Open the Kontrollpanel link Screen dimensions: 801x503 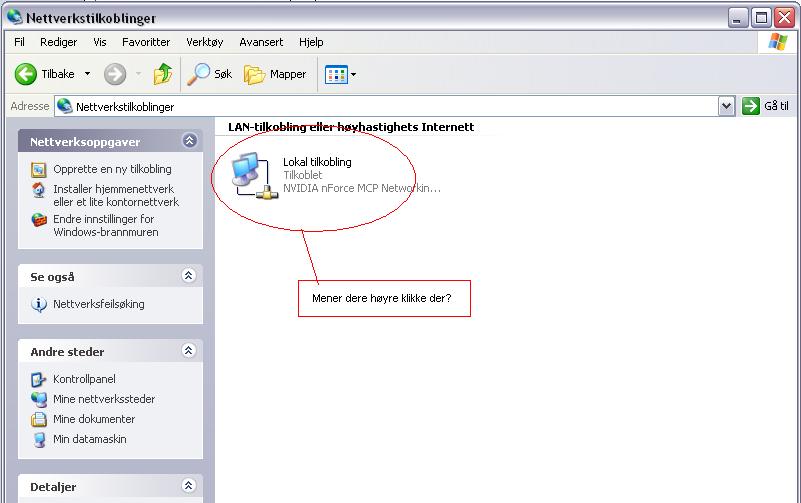point(84,379)
